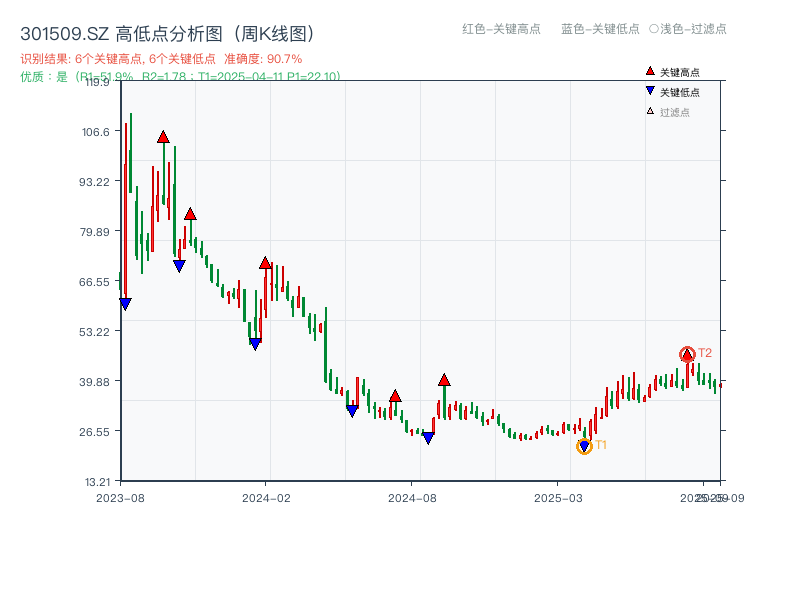
Task: Click the blue key-low triangle near 2024-08
Action: click(x=428, y=437)
